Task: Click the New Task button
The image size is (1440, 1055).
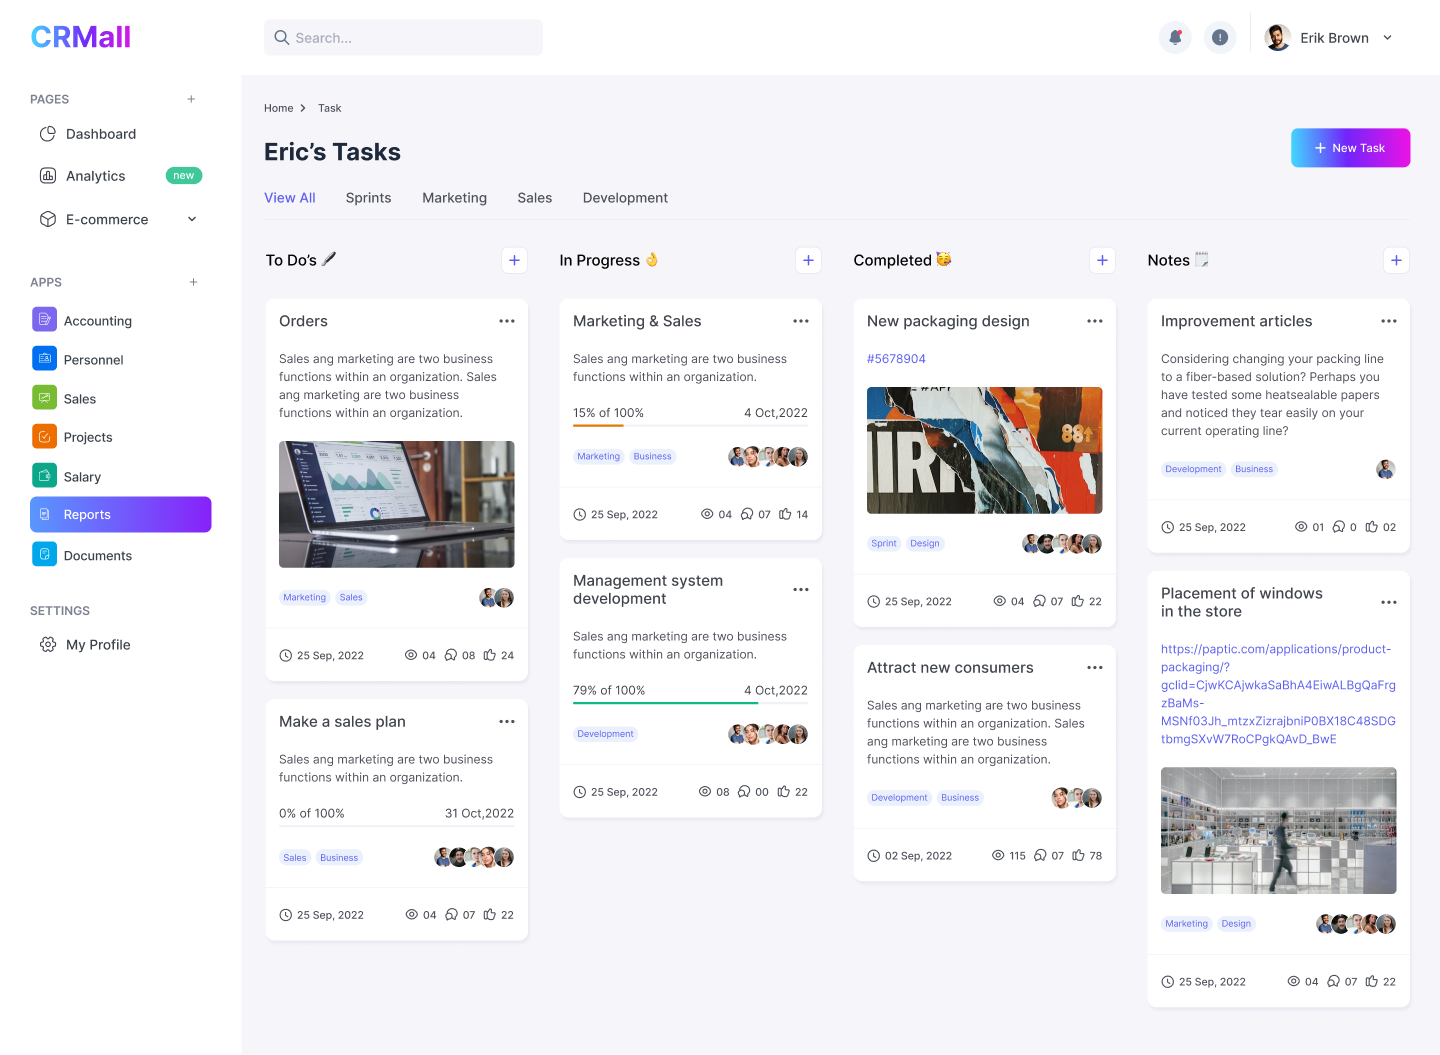Action: tap(1350, 148)
